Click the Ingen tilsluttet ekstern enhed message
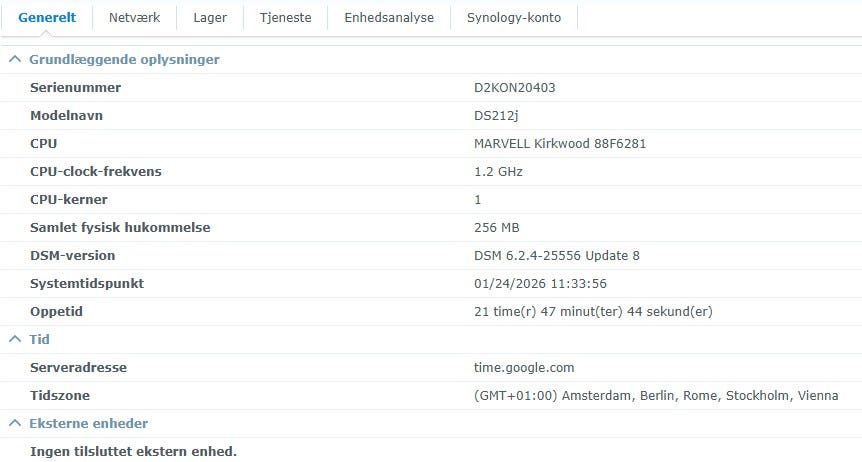Screen dimensions: 862x462 (134, 451)
